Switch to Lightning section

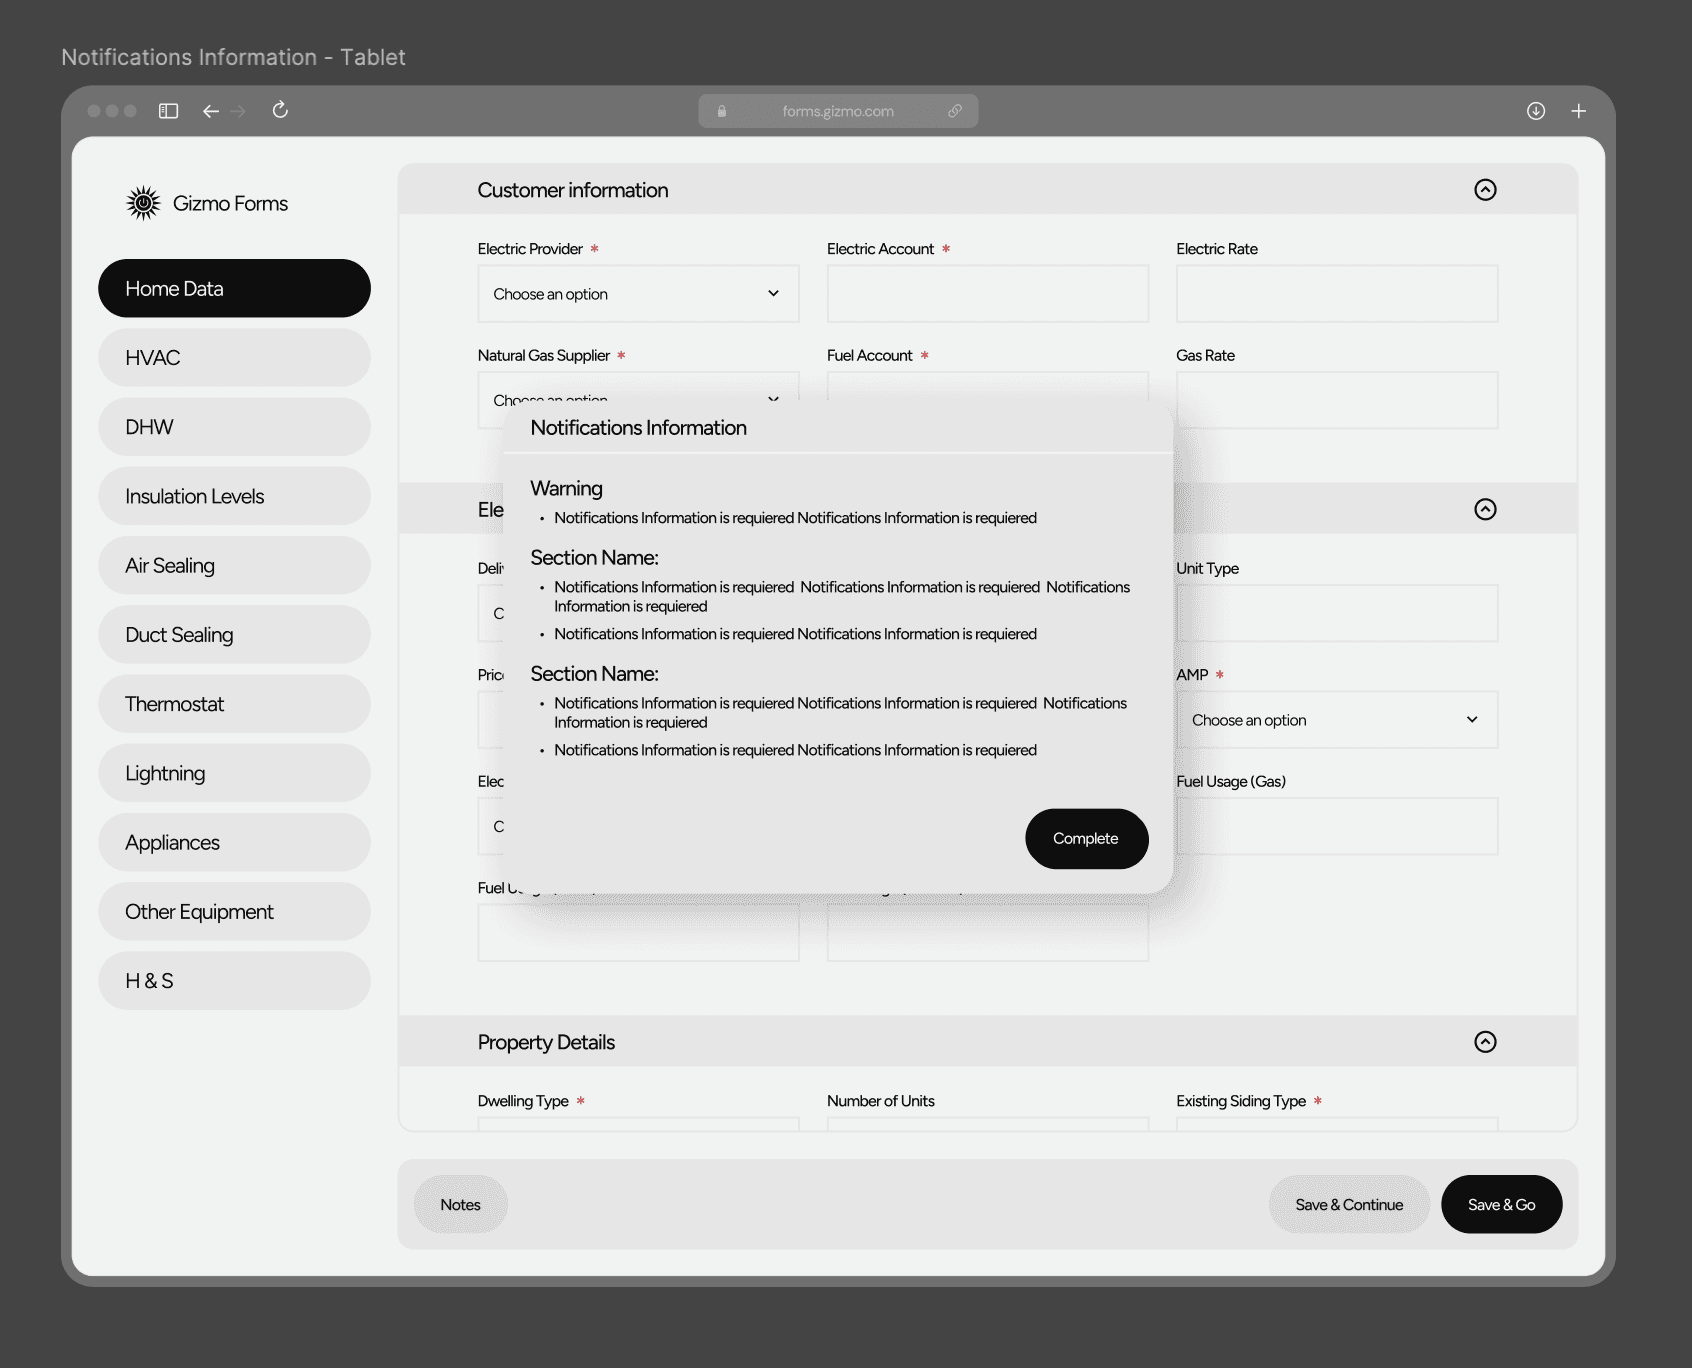tap(234, 773)
